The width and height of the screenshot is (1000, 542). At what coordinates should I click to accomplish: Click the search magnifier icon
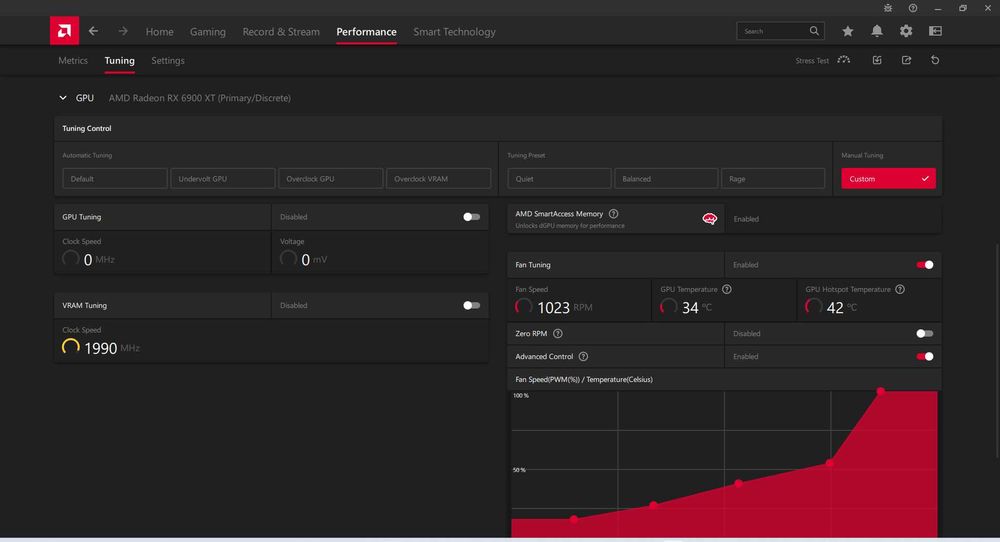(814, 31)
